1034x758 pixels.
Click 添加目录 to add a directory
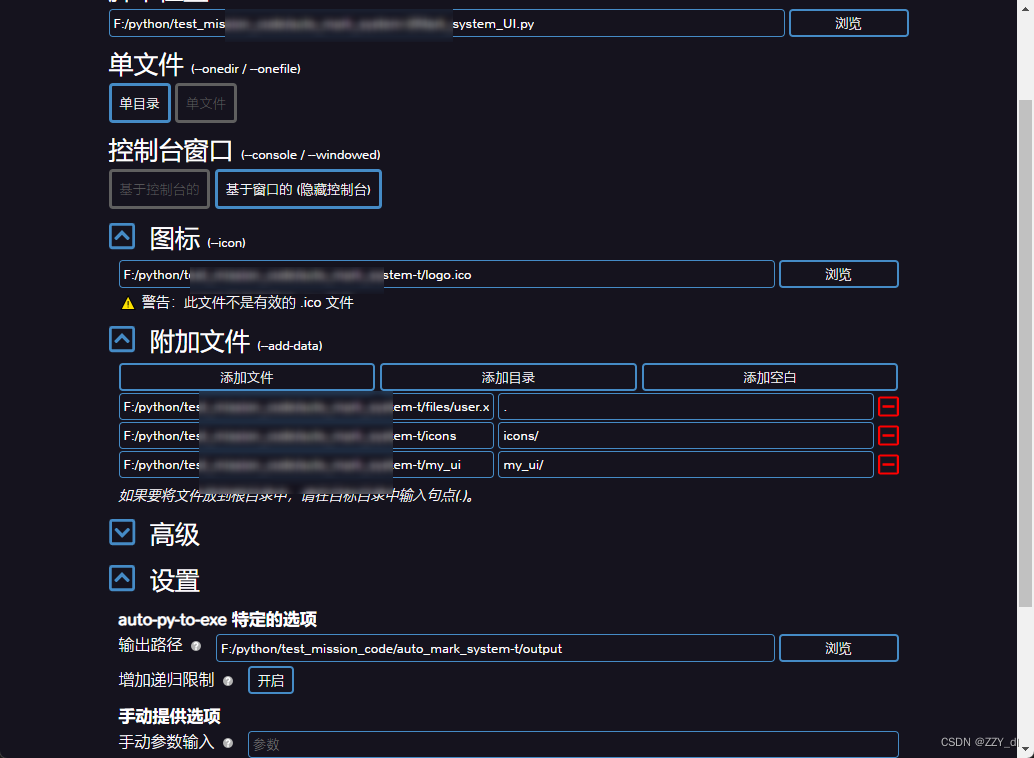tap(507, 377)
